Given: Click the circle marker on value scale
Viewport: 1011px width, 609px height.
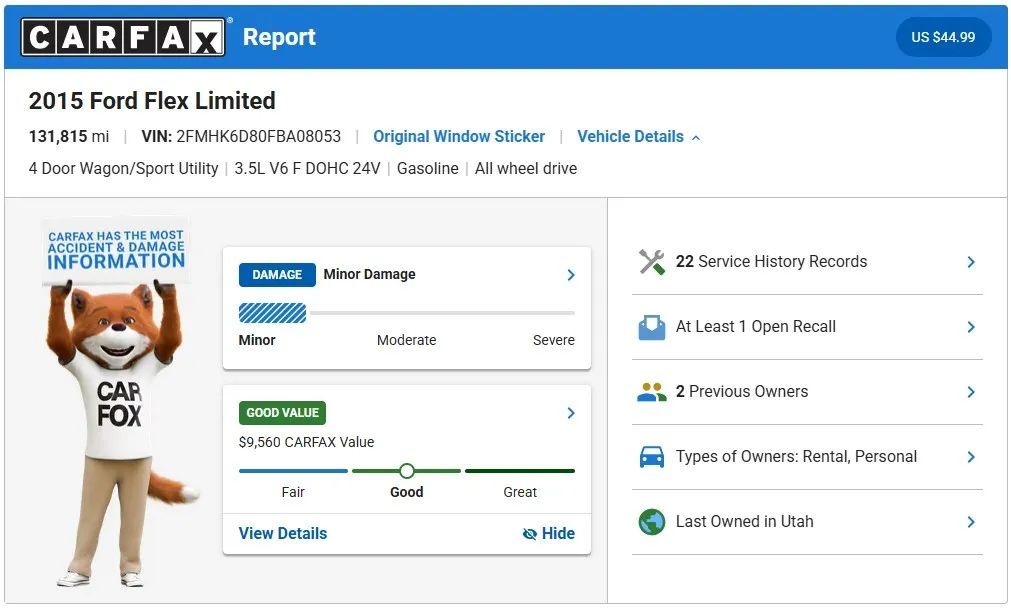Looking at the screenshot, I should (x=407, y=471).
